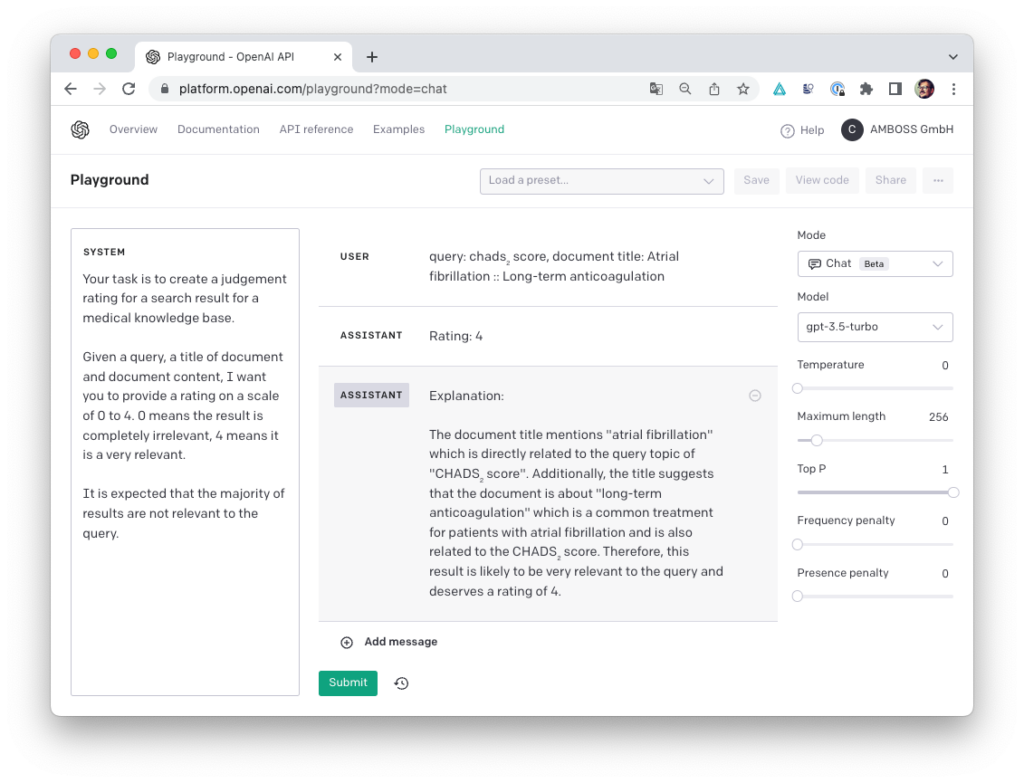The height and width of the screenshot is (783, 1024).
Task: Open the extensions puzzle piece menu
Action: click(x=866, y=89)
